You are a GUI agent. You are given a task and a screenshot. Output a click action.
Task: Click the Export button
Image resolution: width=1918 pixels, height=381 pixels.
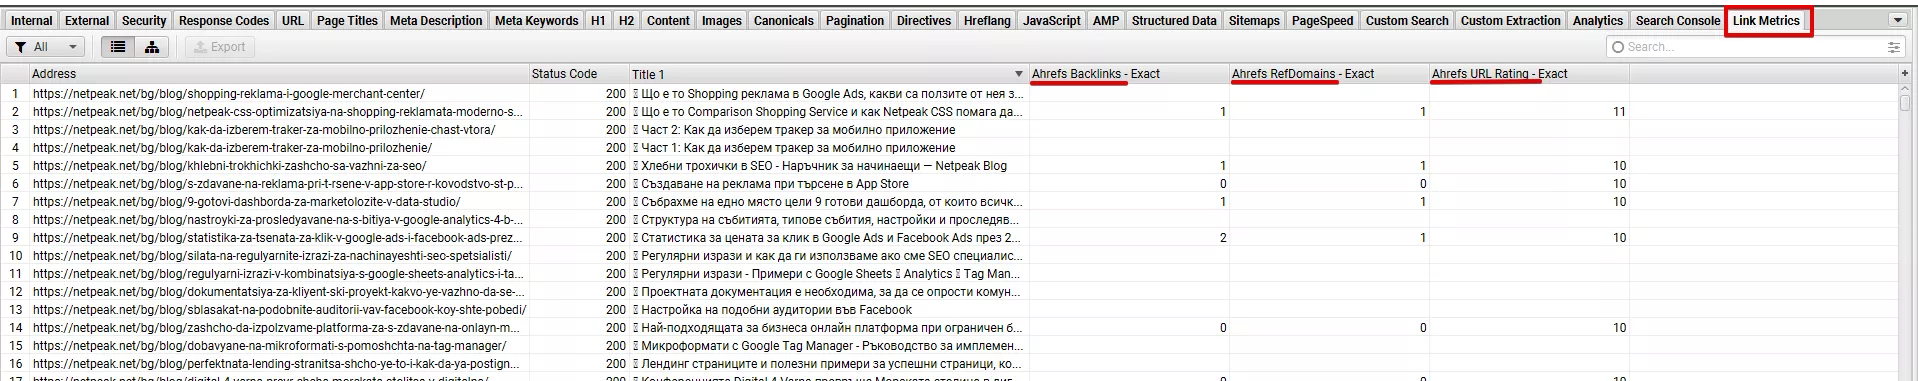point(219,47)
